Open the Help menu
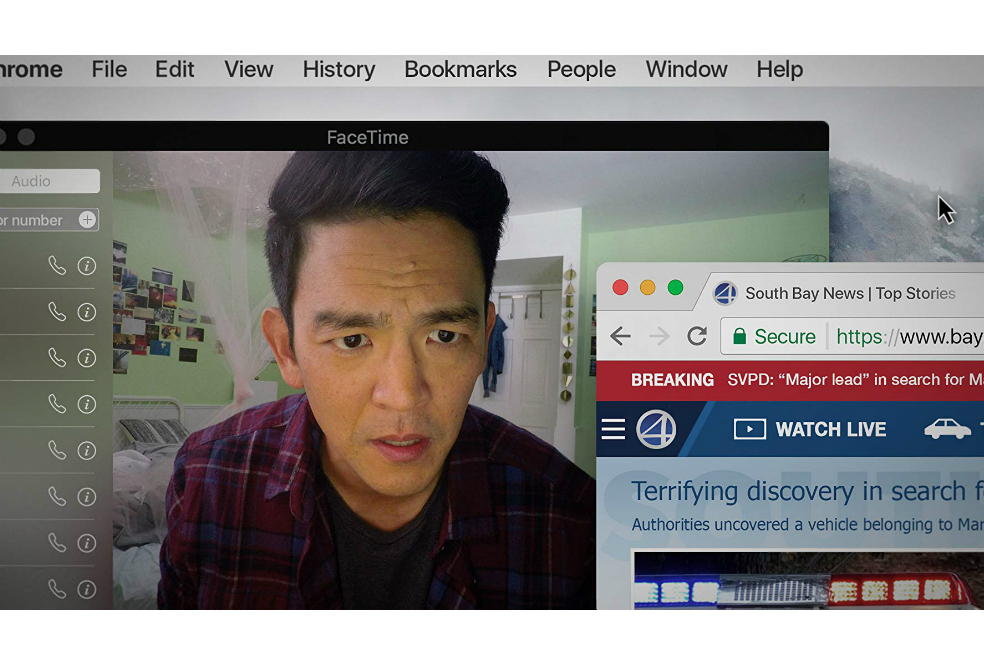The width and height of the screenshot is (984, 655). tap(779, 70)
